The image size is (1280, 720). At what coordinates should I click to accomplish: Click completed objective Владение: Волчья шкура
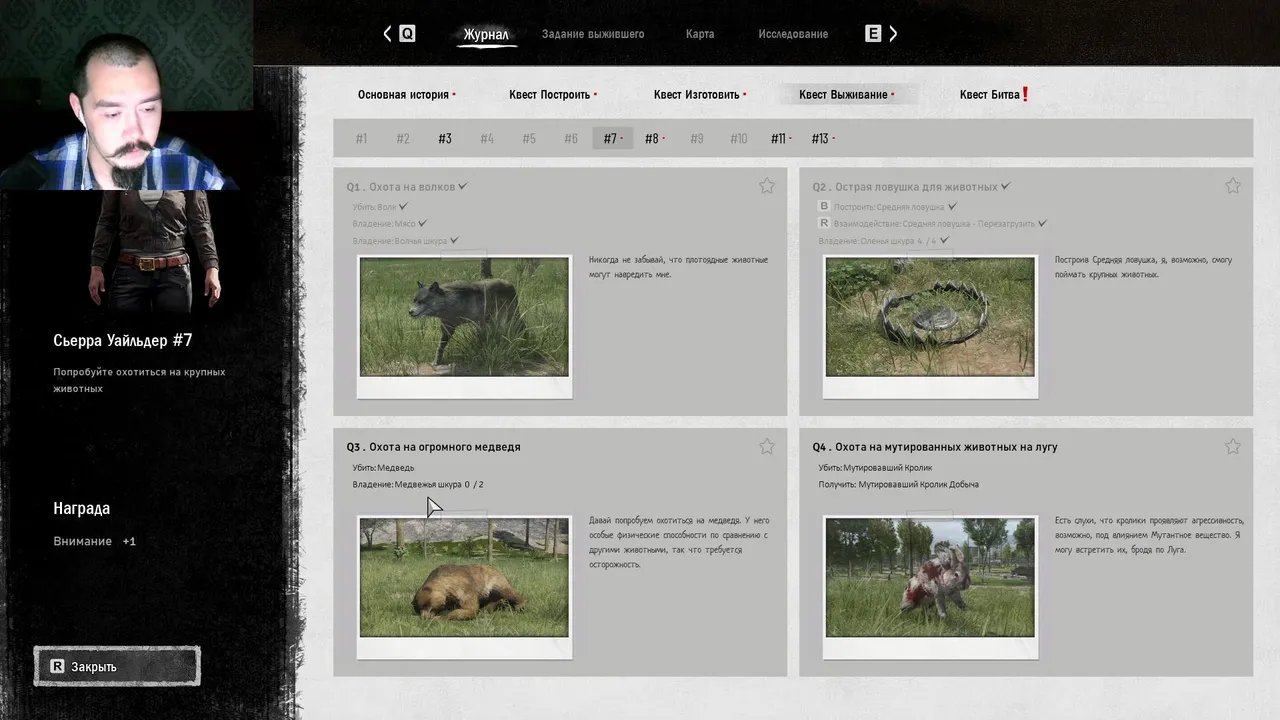(399, 241)
